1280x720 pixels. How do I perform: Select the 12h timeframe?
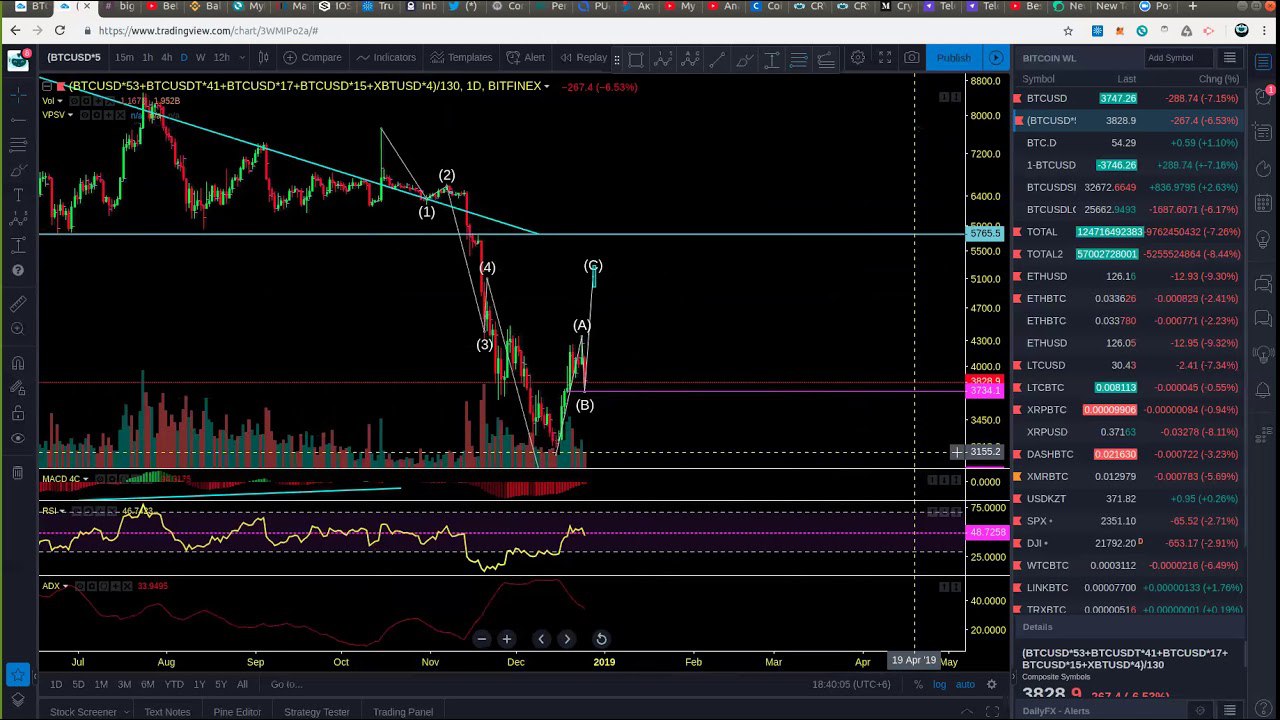click(x=221, y=58)
